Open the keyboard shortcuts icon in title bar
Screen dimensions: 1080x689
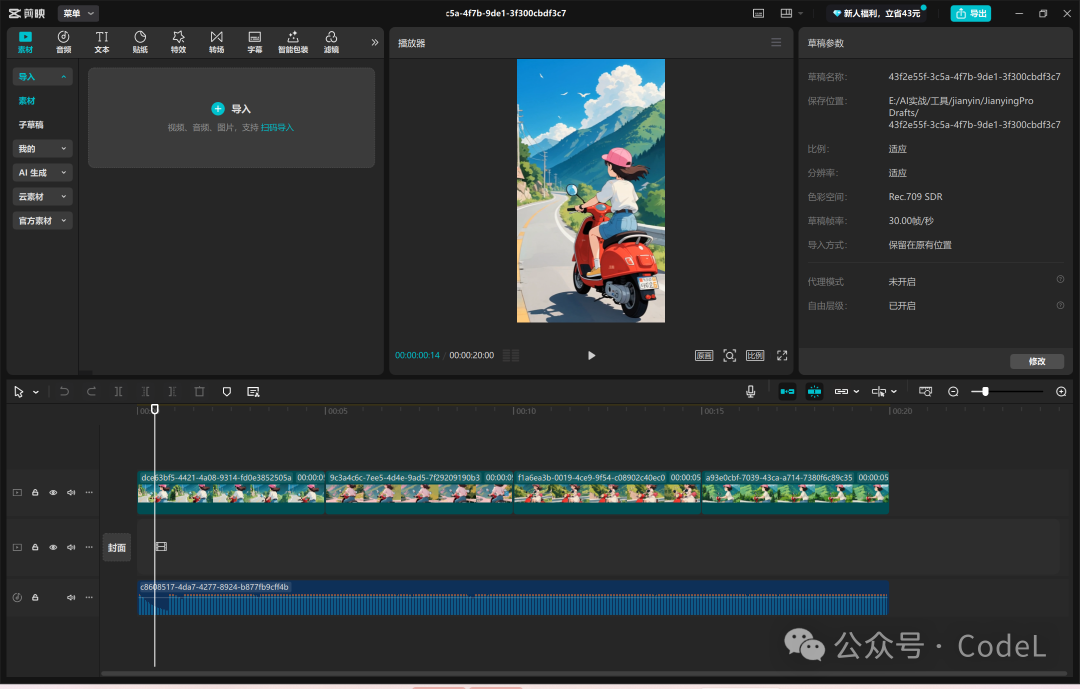[x=758, y=13]
